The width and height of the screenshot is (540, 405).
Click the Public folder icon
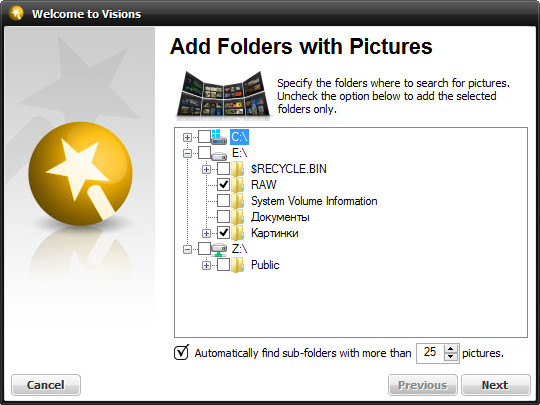tap(238, 265)
